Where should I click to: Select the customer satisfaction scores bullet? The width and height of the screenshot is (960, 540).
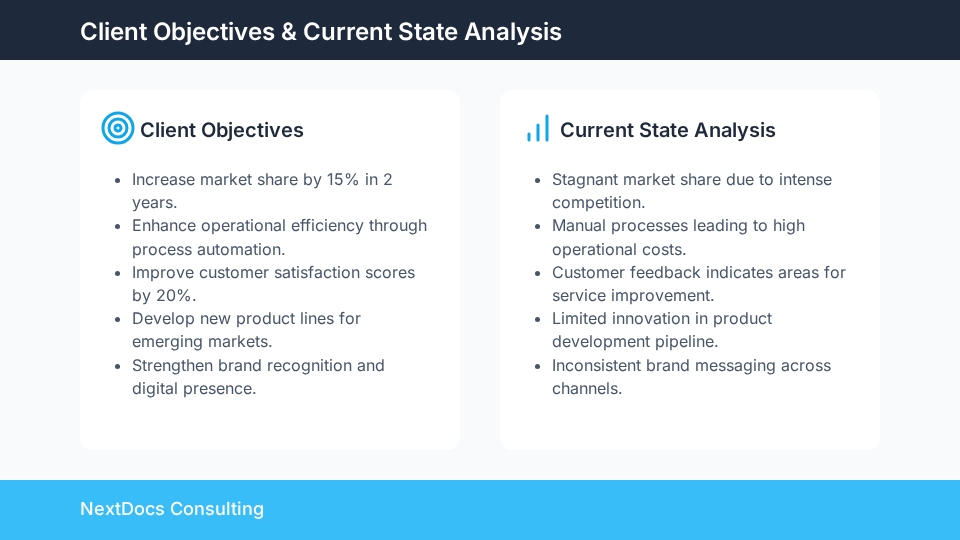273,284
